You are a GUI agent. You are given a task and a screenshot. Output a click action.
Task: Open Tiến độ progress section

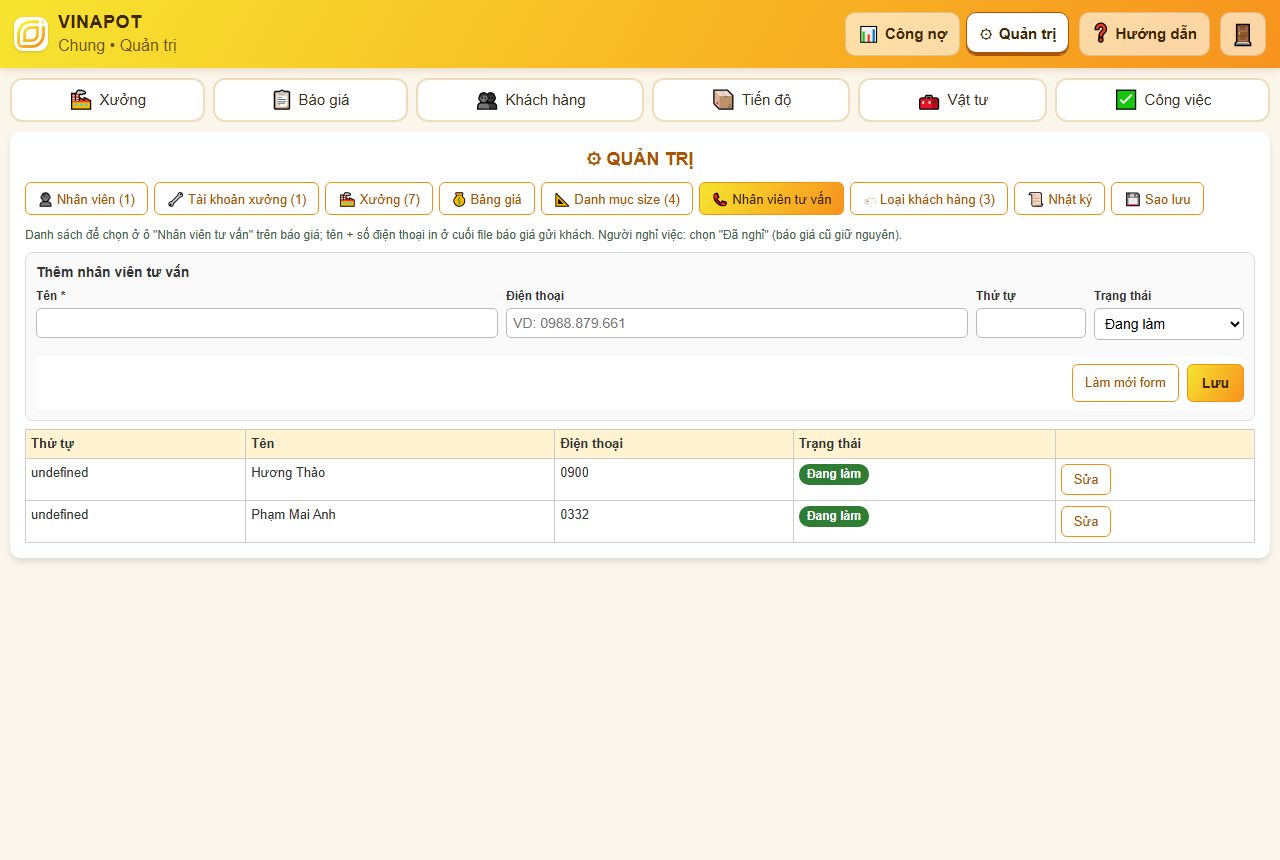(x=751, y=100)
